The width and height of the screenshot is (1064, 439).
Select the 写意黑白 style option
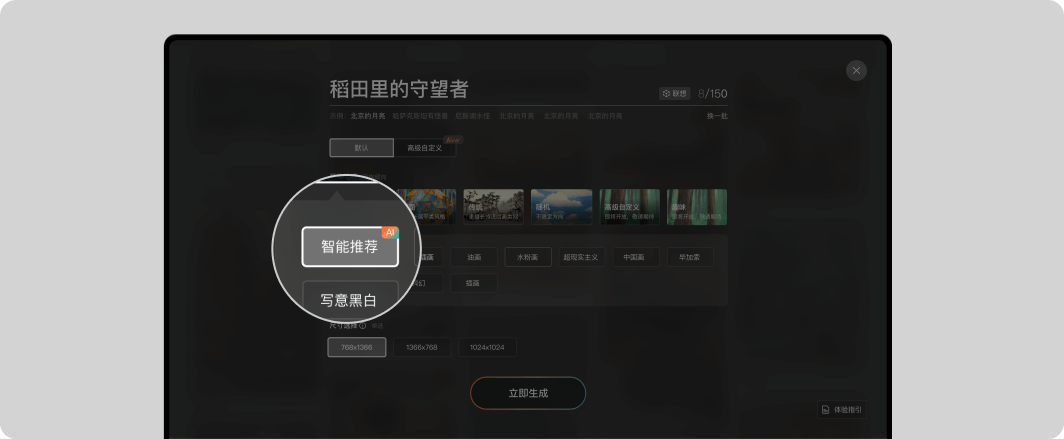(350, 298)
